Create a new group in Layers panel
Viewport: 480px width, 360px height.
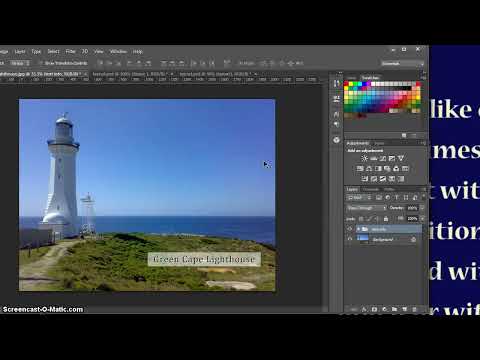coord(394,309)
